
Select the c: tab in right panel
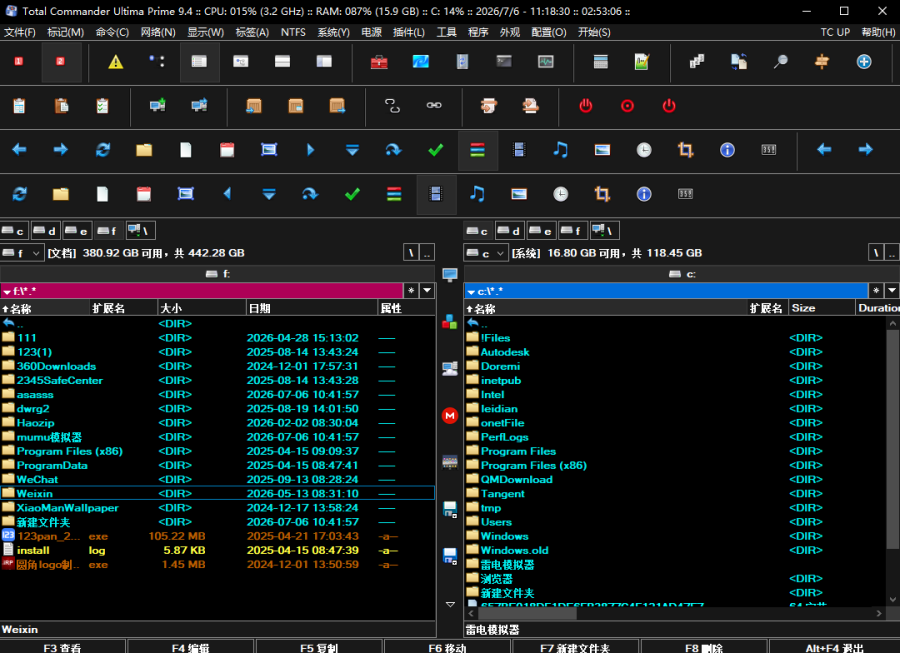click(682, 274)
